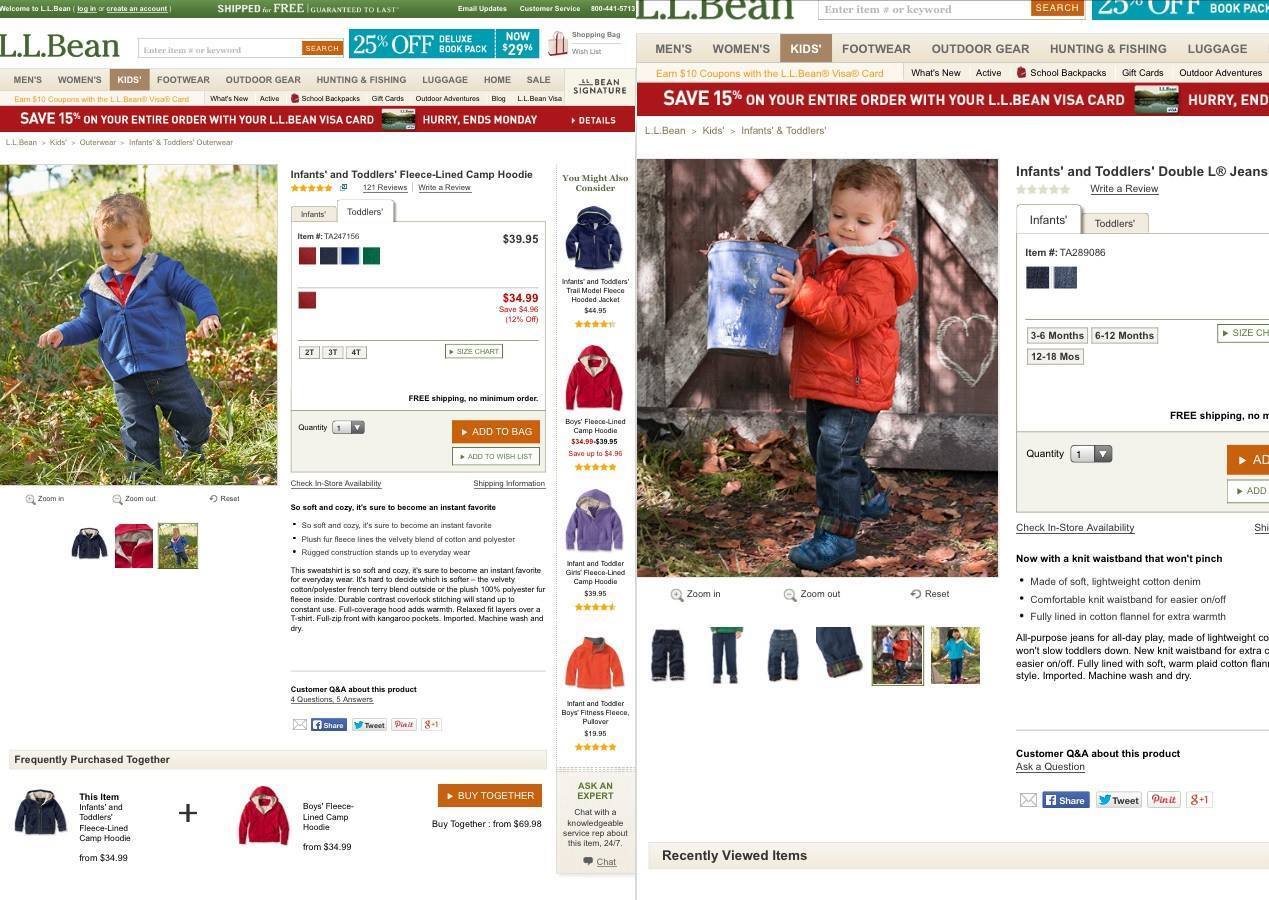Select size 2T for hoodie
The image size is (1269, 900).
pos(309,352)
